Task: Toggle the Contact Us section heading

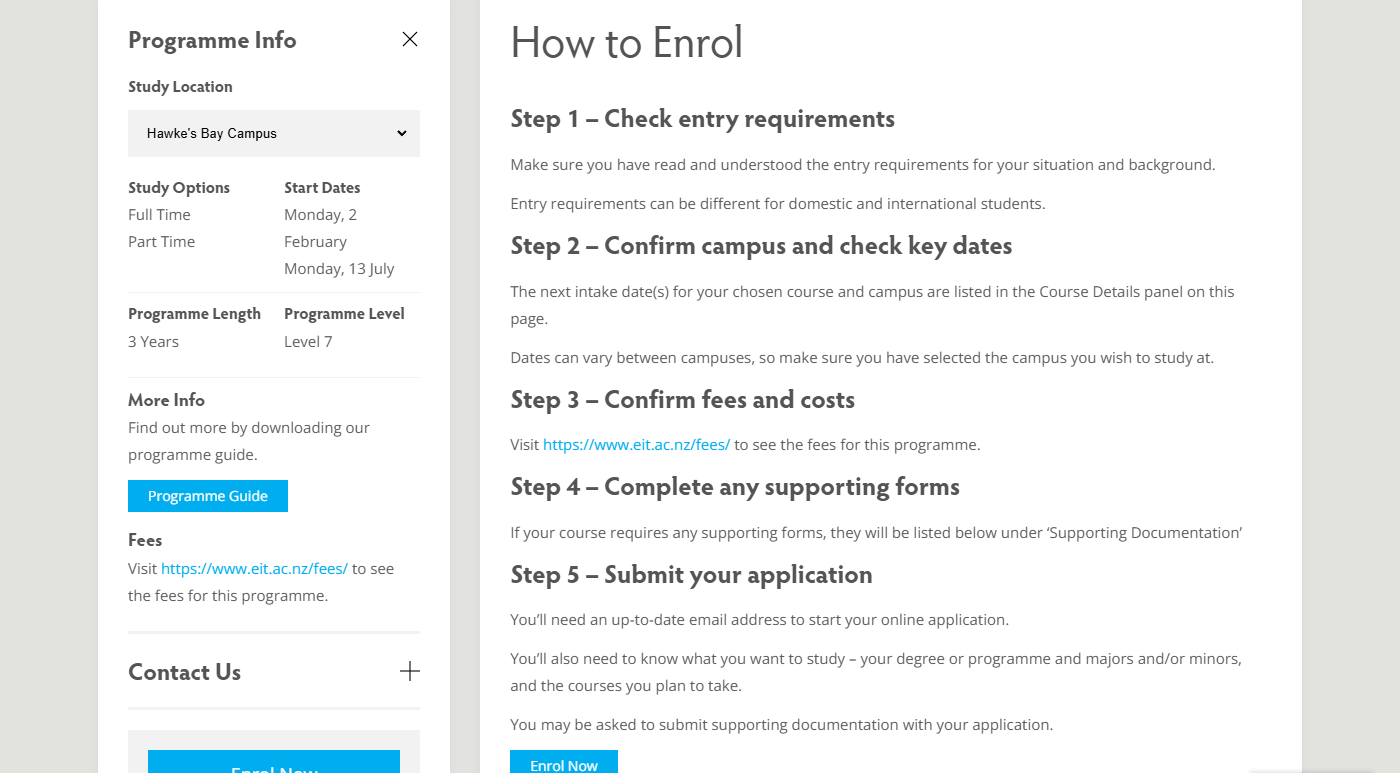Action: coord(185,672)
